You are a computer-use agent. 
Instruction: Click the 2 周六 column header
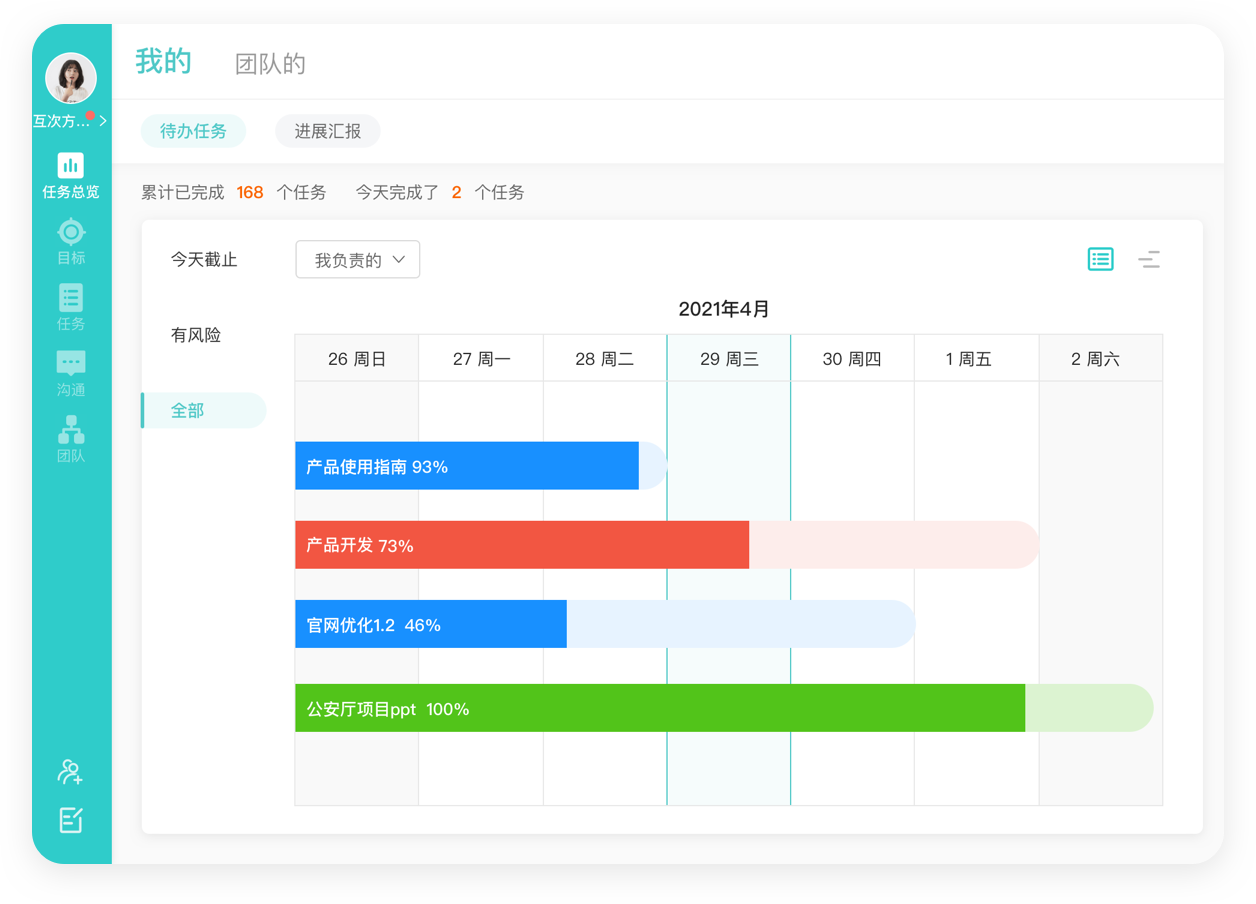[x=1101, y=358]
